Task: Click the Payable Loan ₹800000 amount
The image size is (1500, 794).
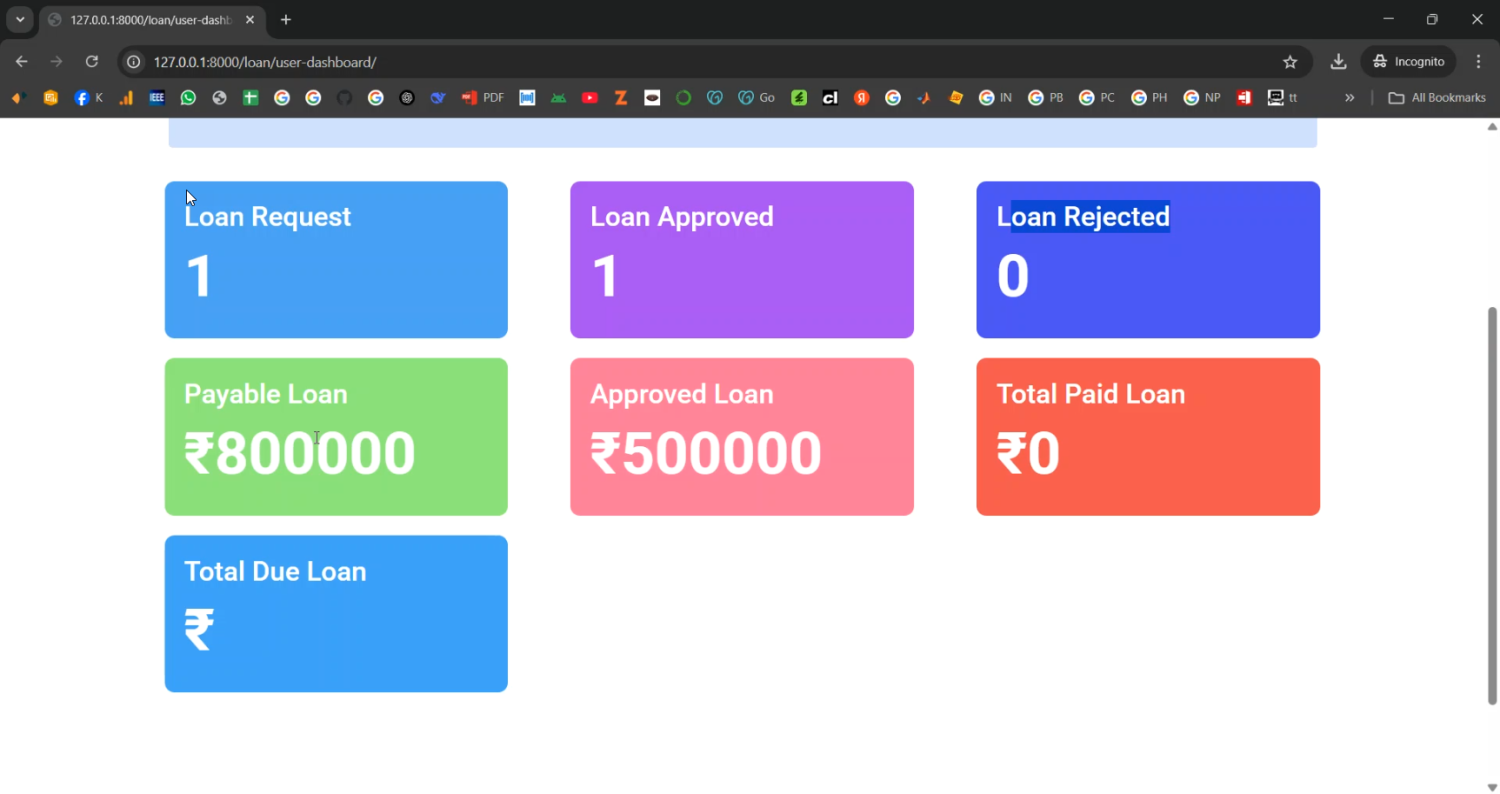Action: pos(300,453)
